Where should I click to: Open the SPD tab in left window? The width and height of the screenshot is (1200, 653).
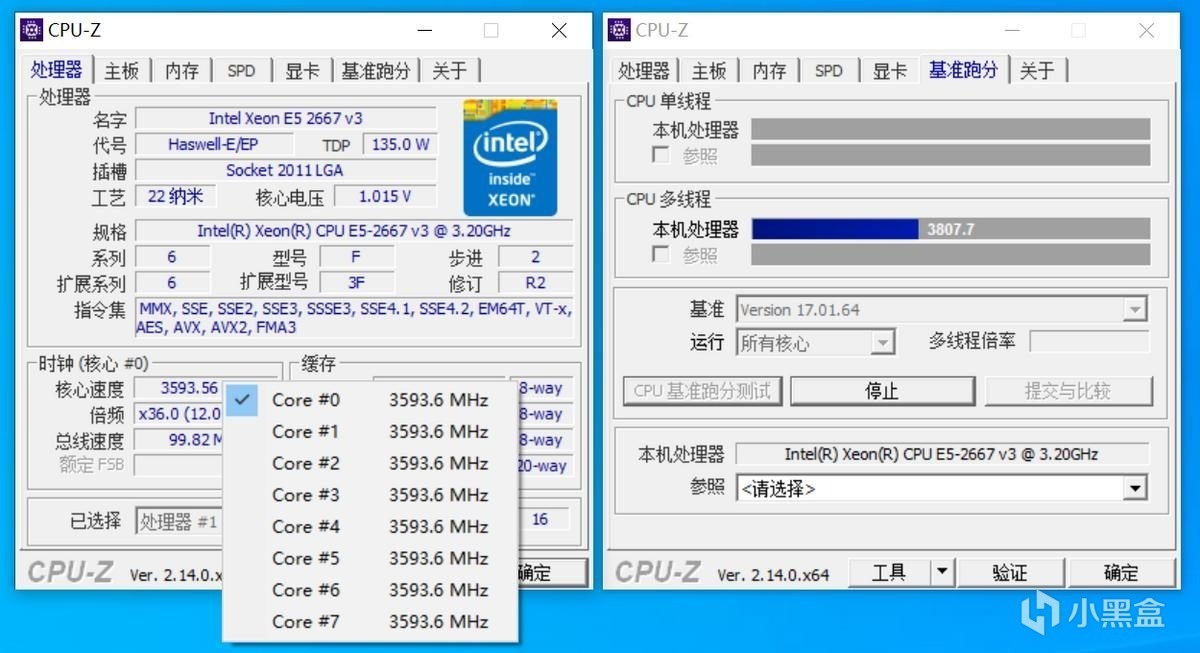(241, 70)
